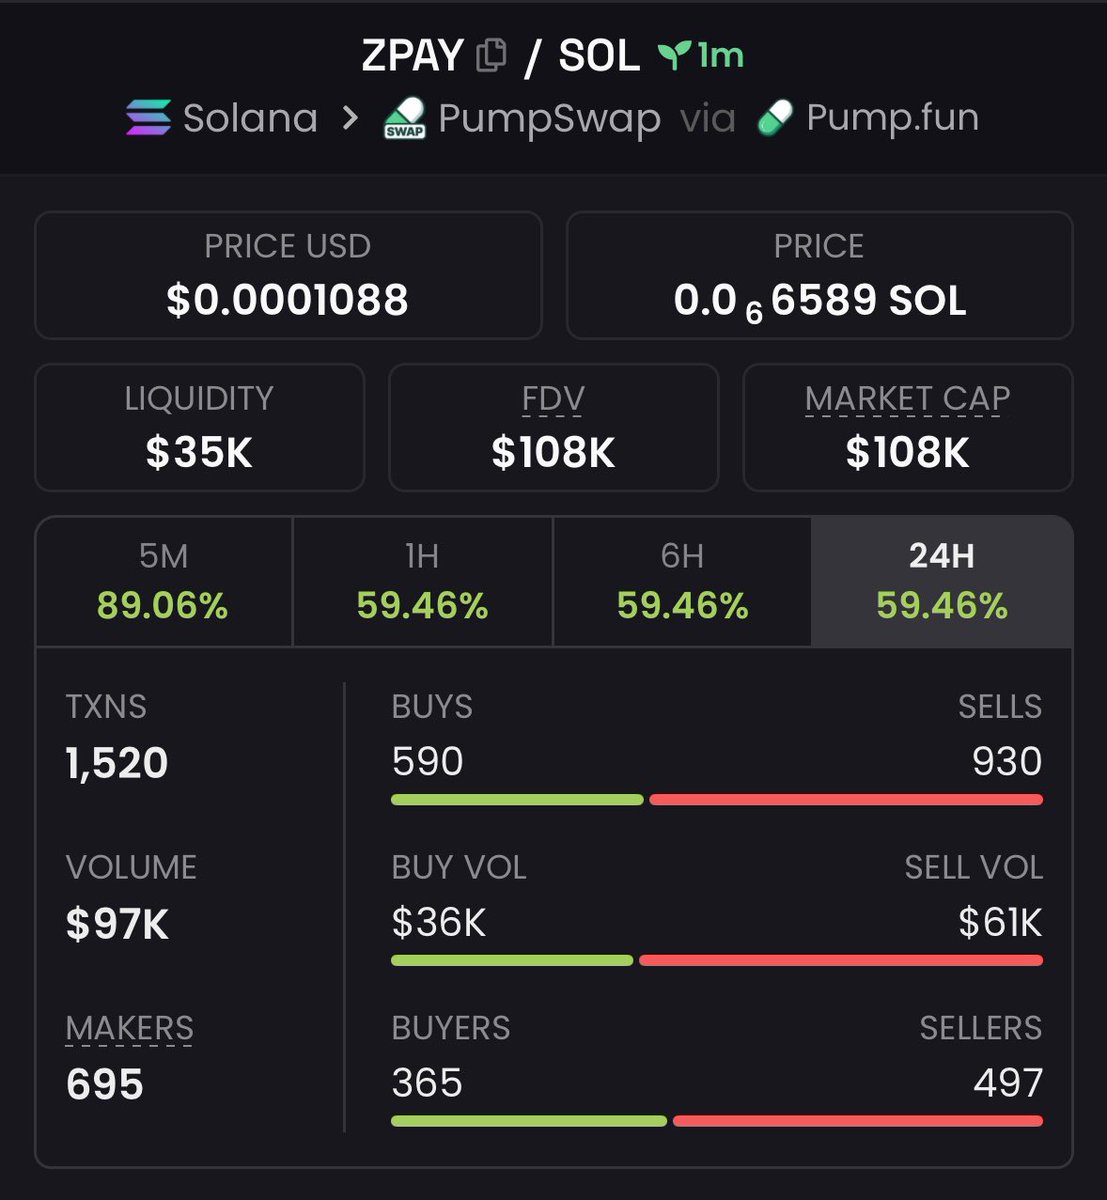1107x1200 pixels.
Task: Select the 5M timeframe tab
Action: tap(163, 581)
